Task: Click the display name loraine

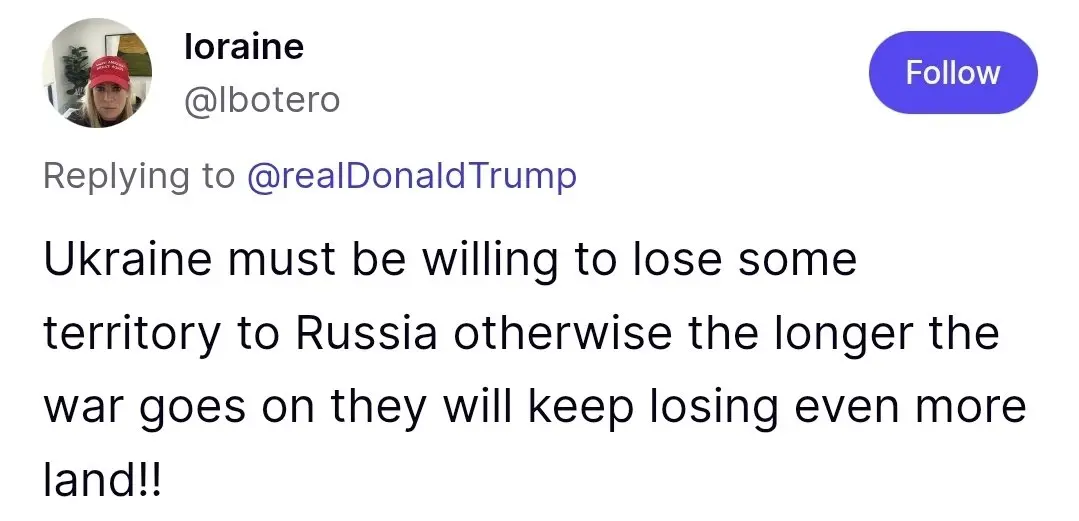Action: pos(244,47)
